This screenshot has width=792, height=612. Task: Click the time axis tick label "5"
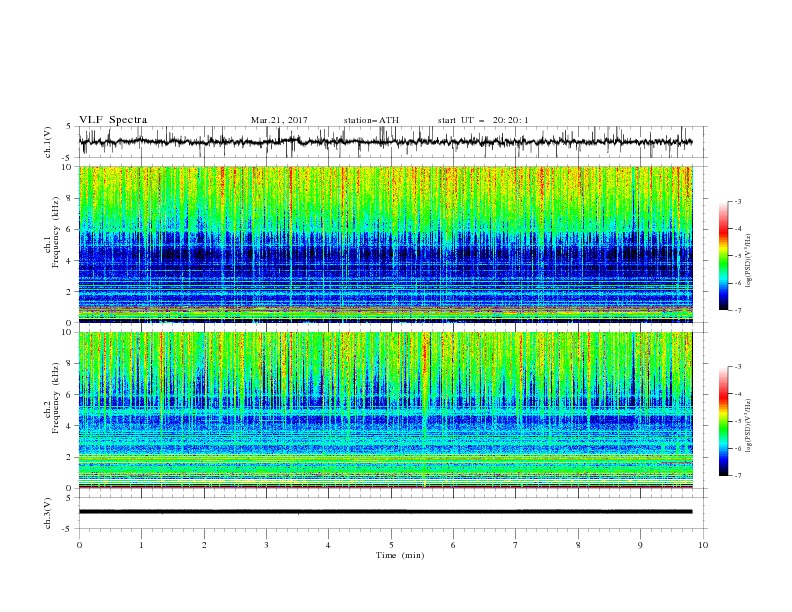(x=391, y=545)
